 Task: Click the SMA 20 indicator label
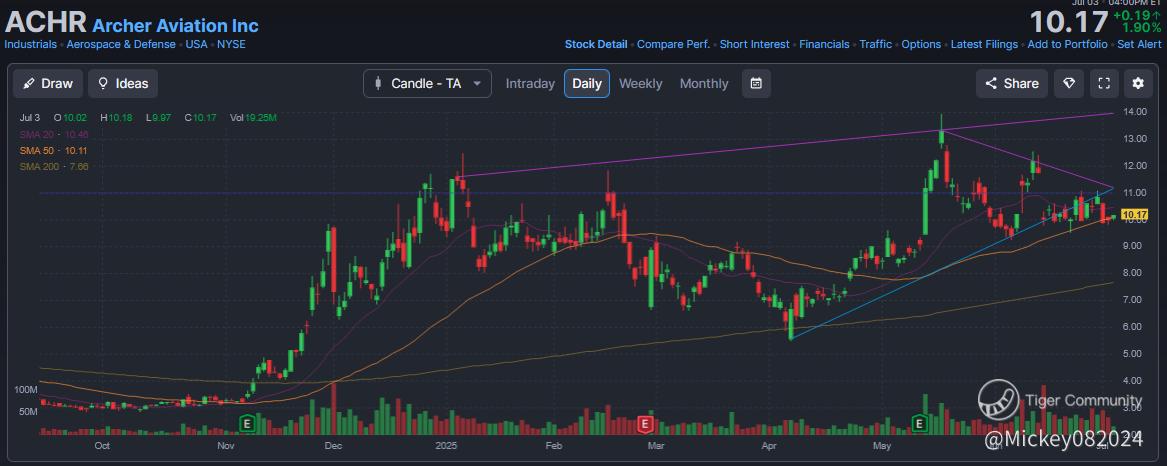pos(56,134)
